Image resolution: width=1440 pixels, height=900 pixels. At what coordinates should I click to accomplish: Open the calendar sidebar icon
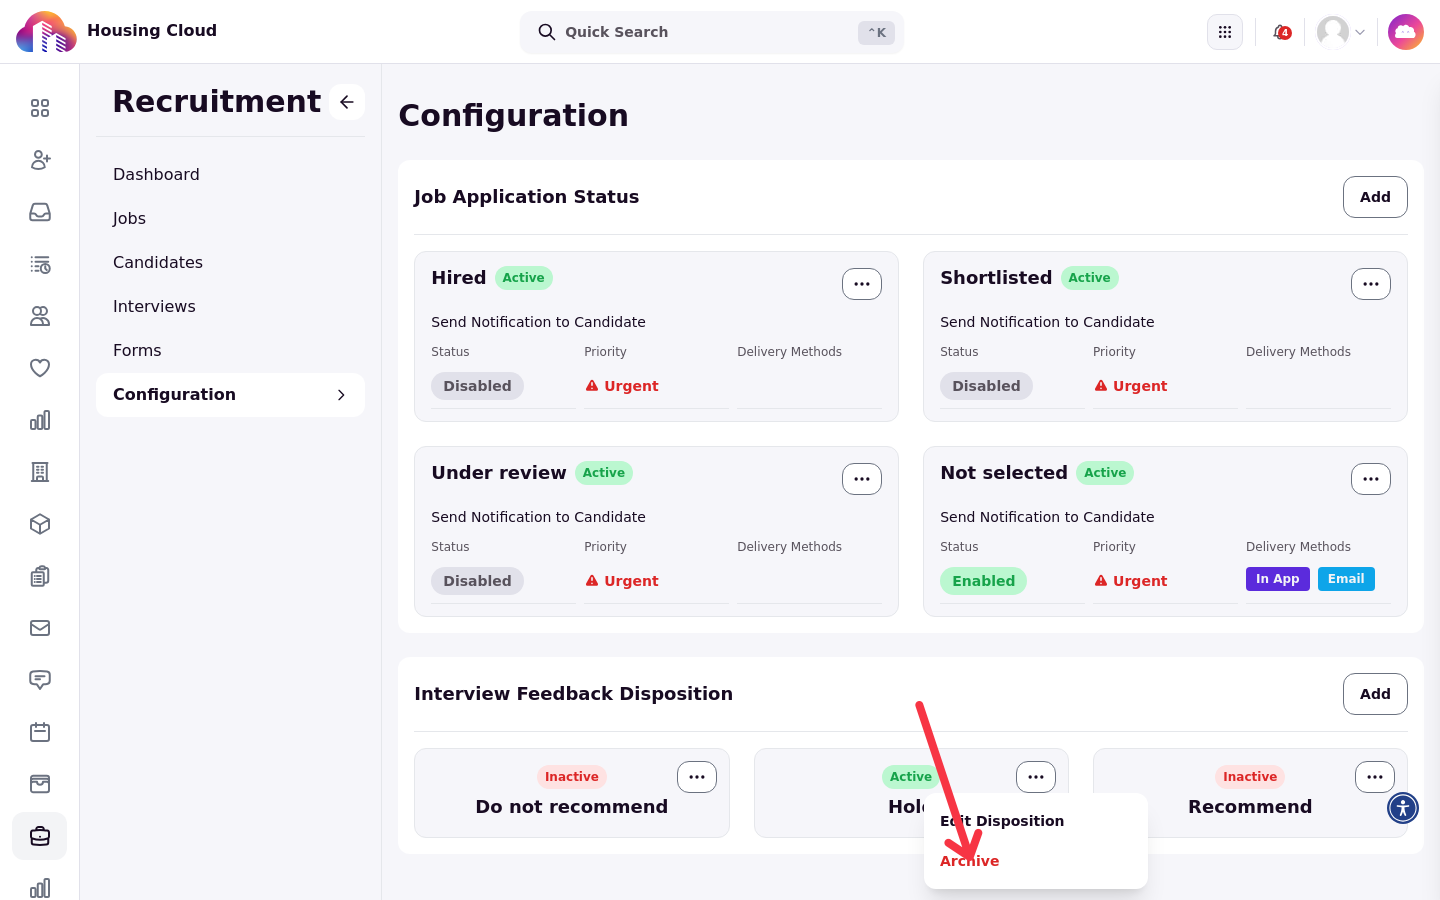tap(40, 732)
